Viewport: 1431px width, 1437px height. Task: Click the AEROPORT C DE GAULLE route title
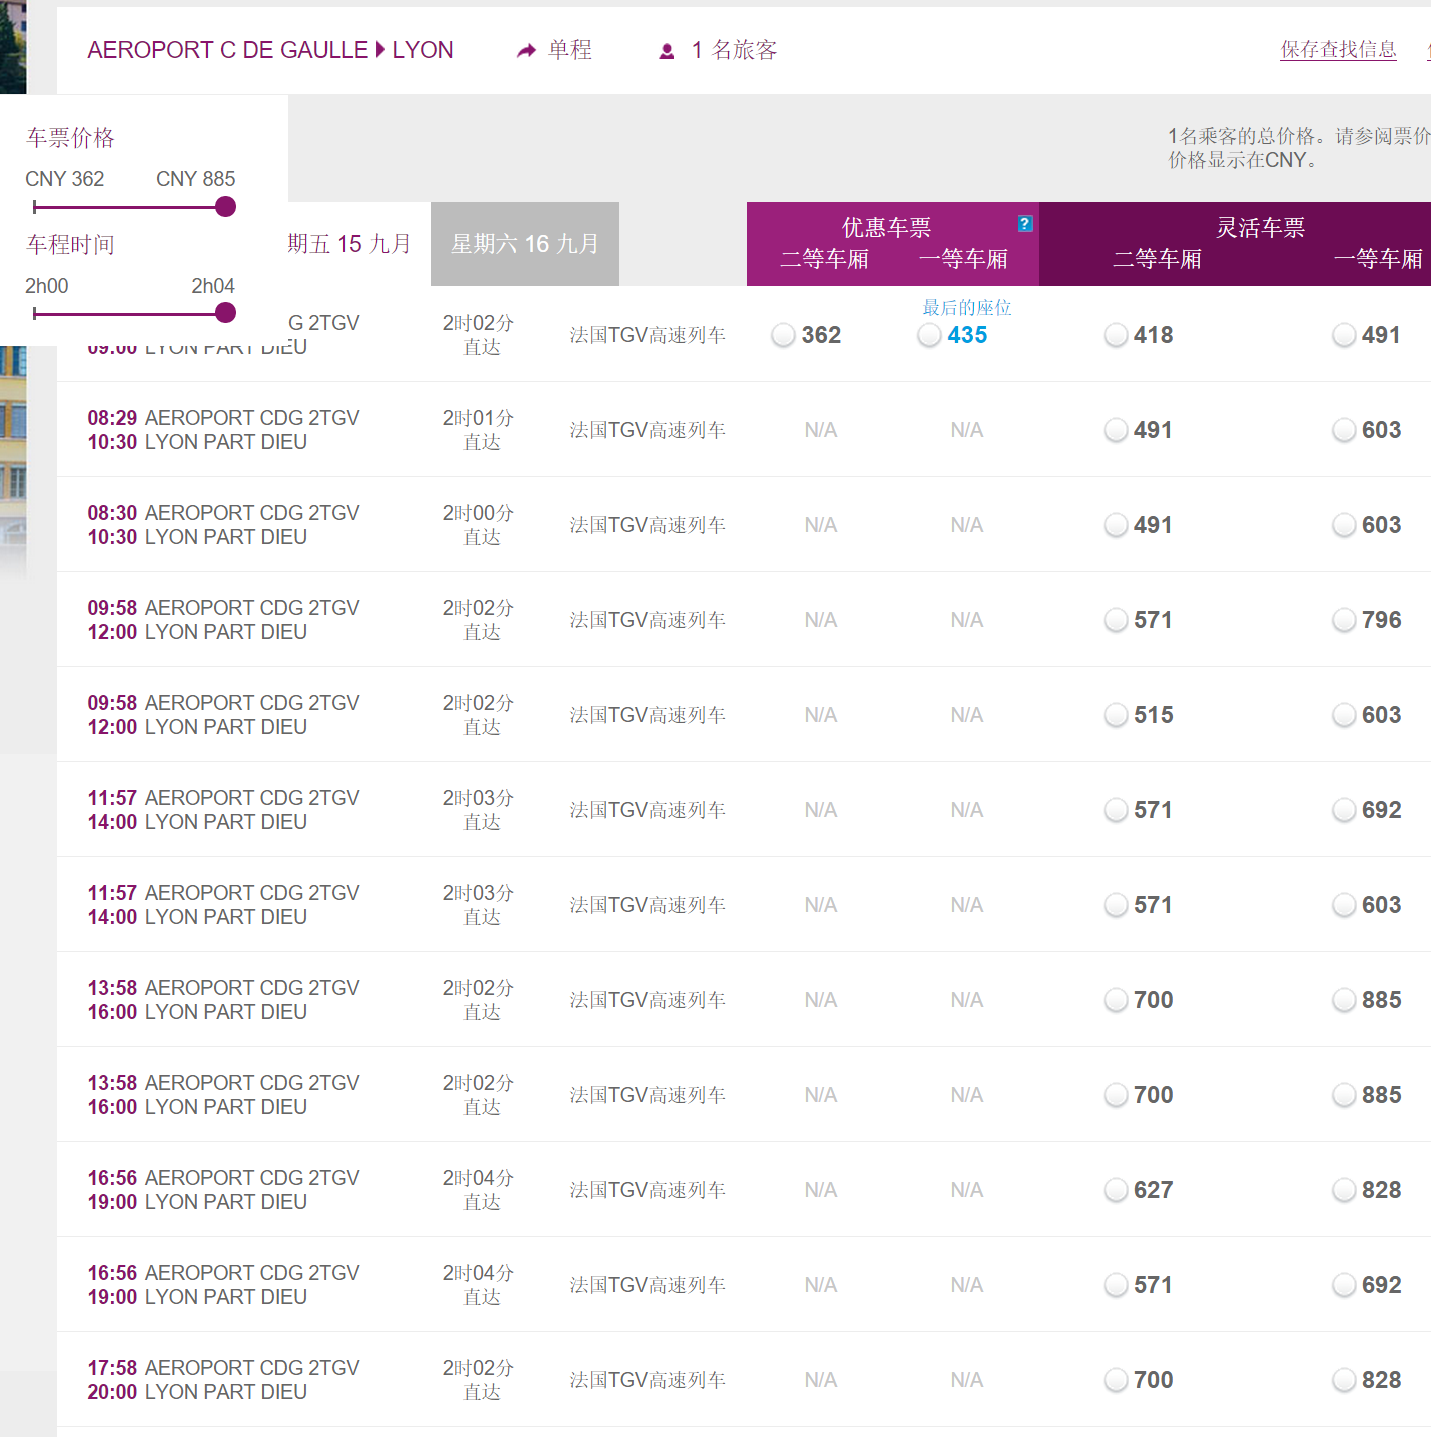(227, 50)
